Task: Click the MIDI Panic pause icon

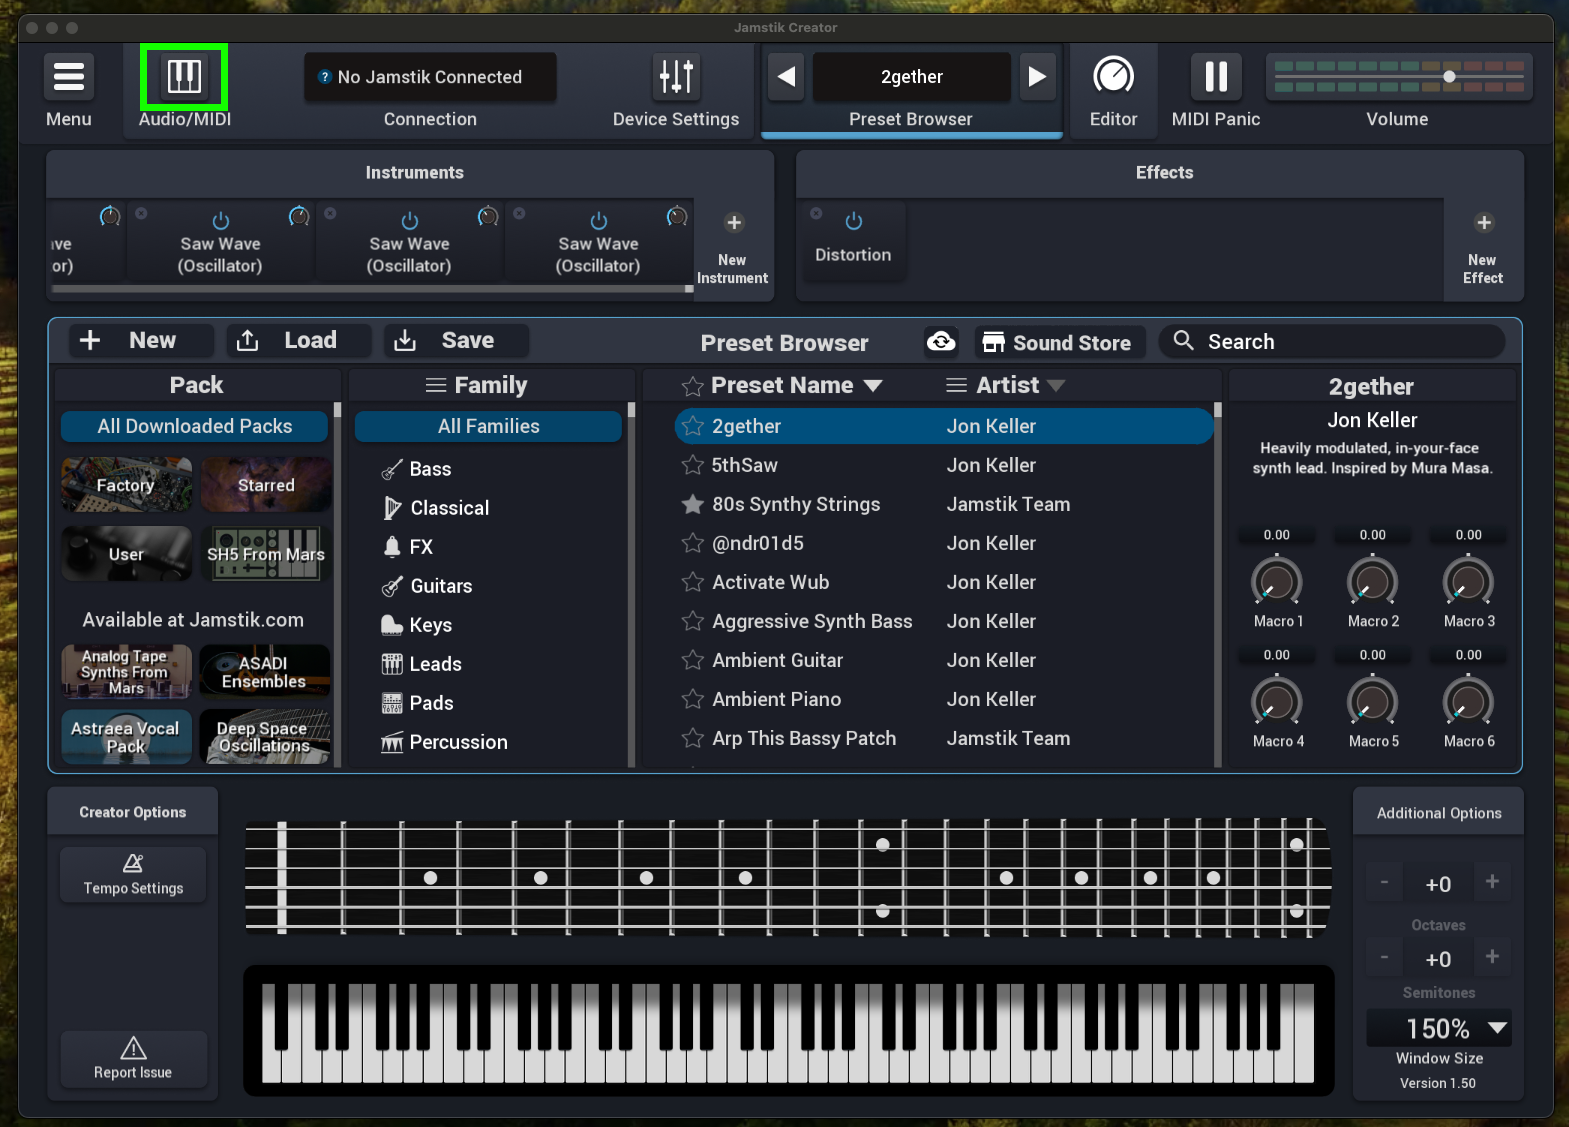Action: (1216, 77)
